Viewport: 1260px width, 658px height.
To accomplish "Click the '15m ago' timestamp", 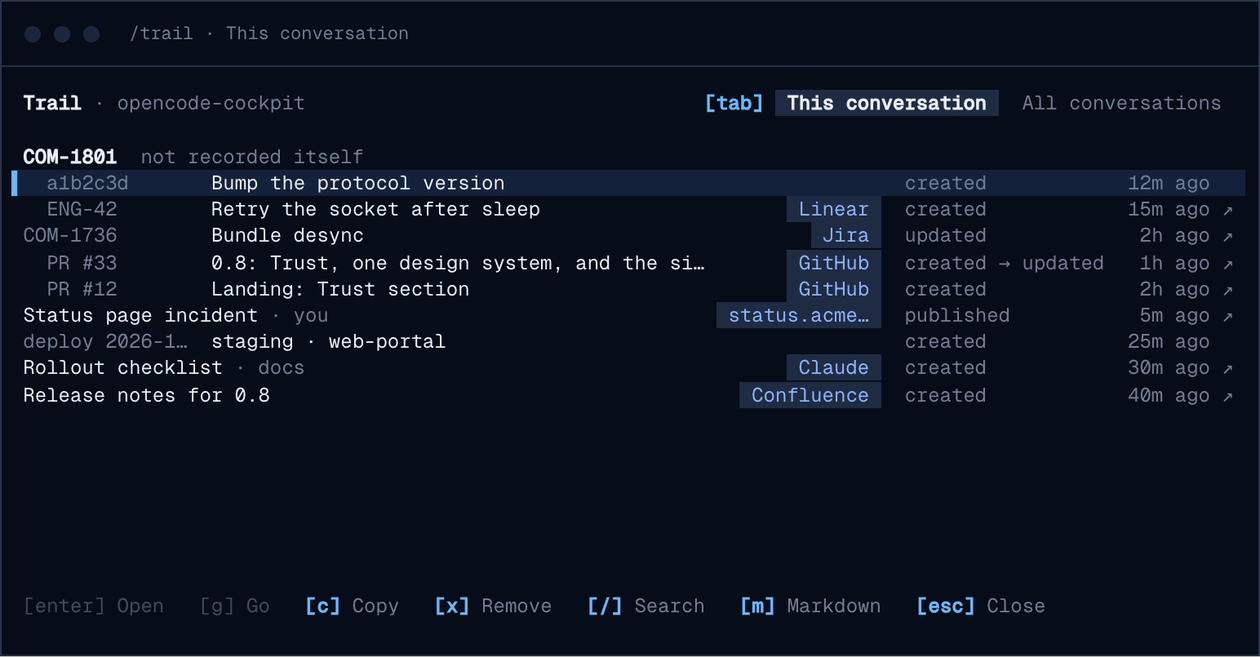I will [1169, 210].
